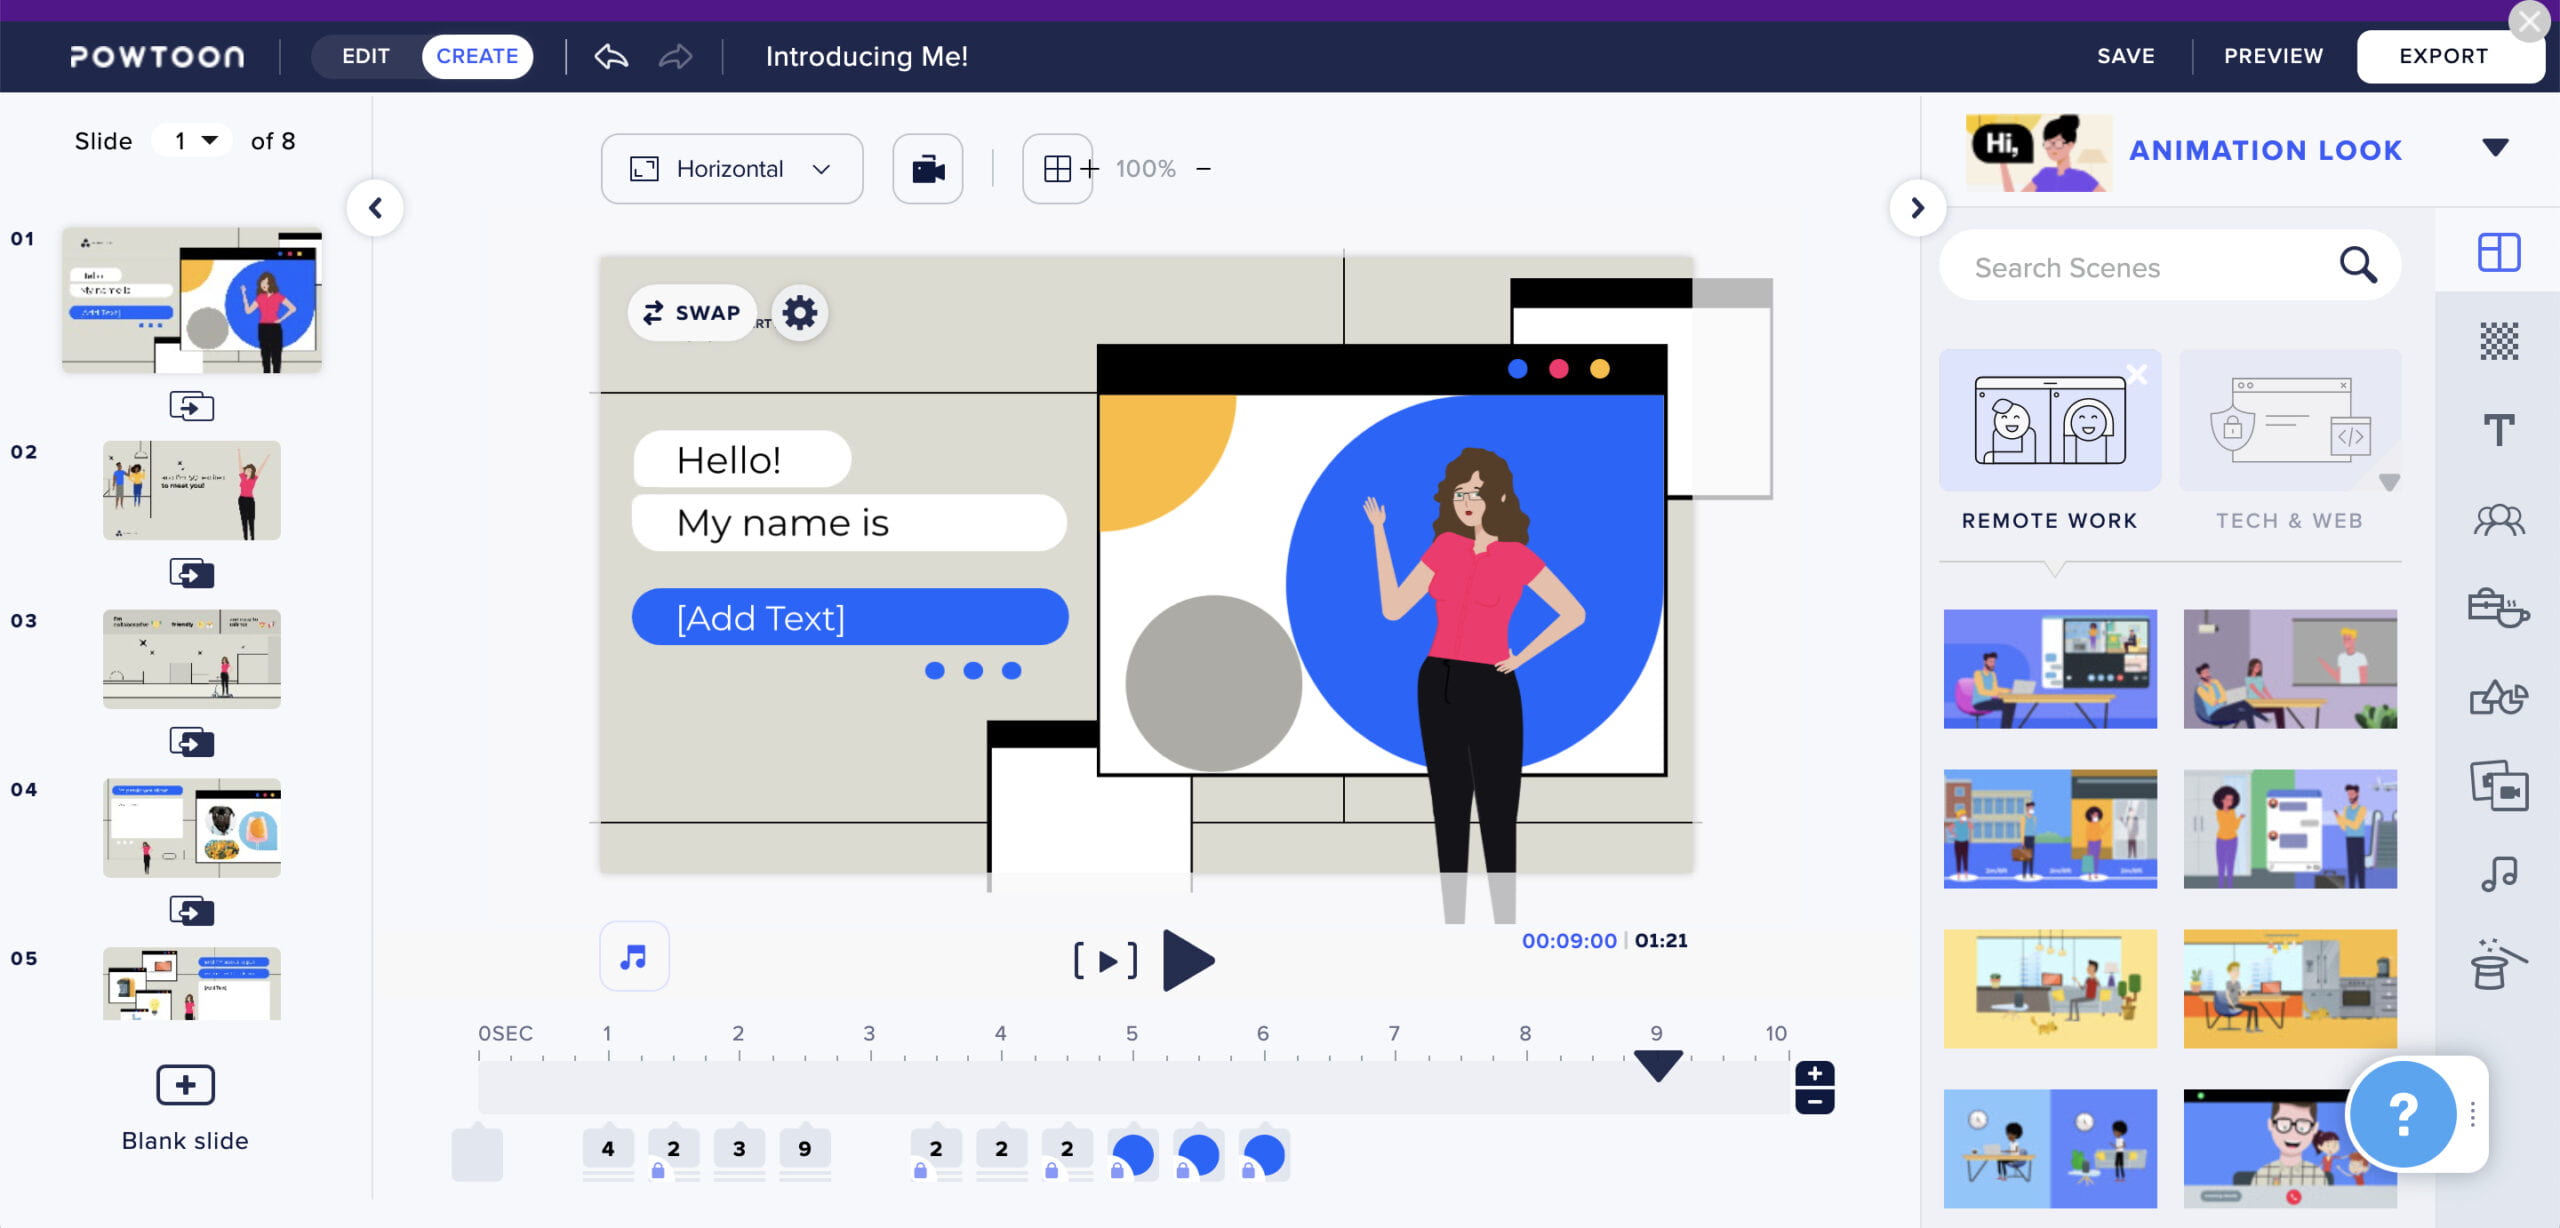Click the grid layout icon
The height and width of the screenshot is (1228, 2560).
tap(1057, 169)
